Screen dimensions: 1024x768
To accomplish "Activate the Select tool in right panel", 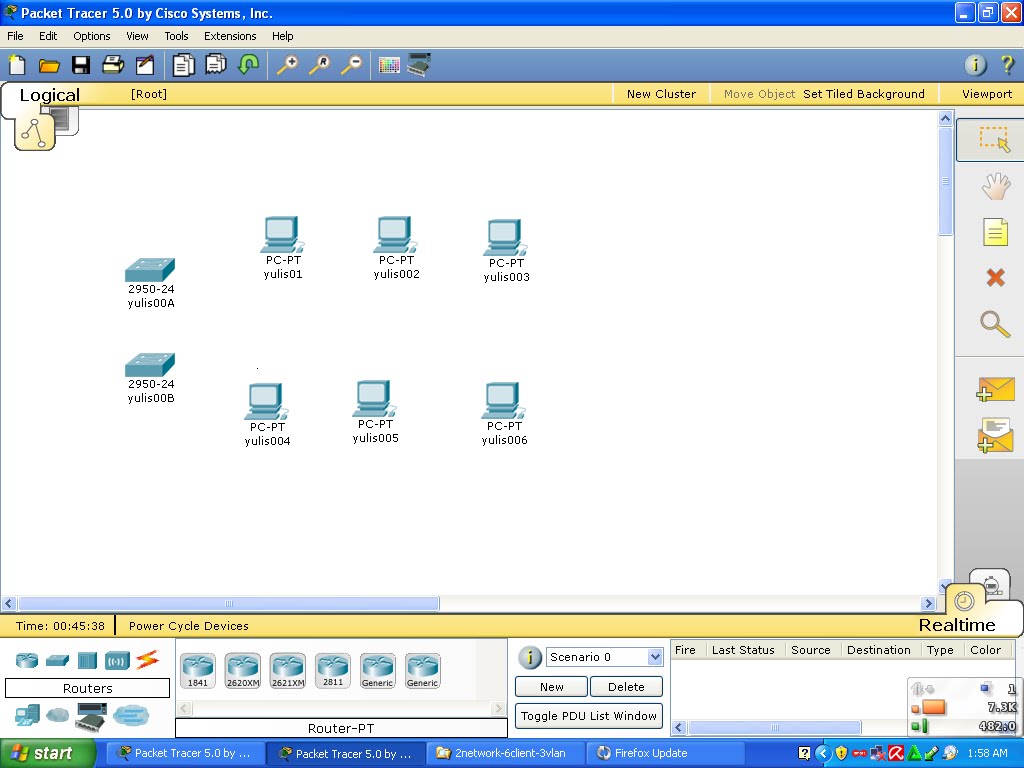I will (x=993, y=139).
